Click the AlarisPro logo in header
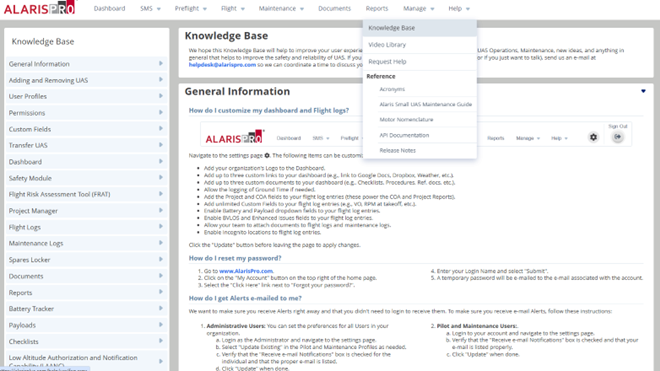The width and height of the screenshot is (660, 371). click(40, 8)
